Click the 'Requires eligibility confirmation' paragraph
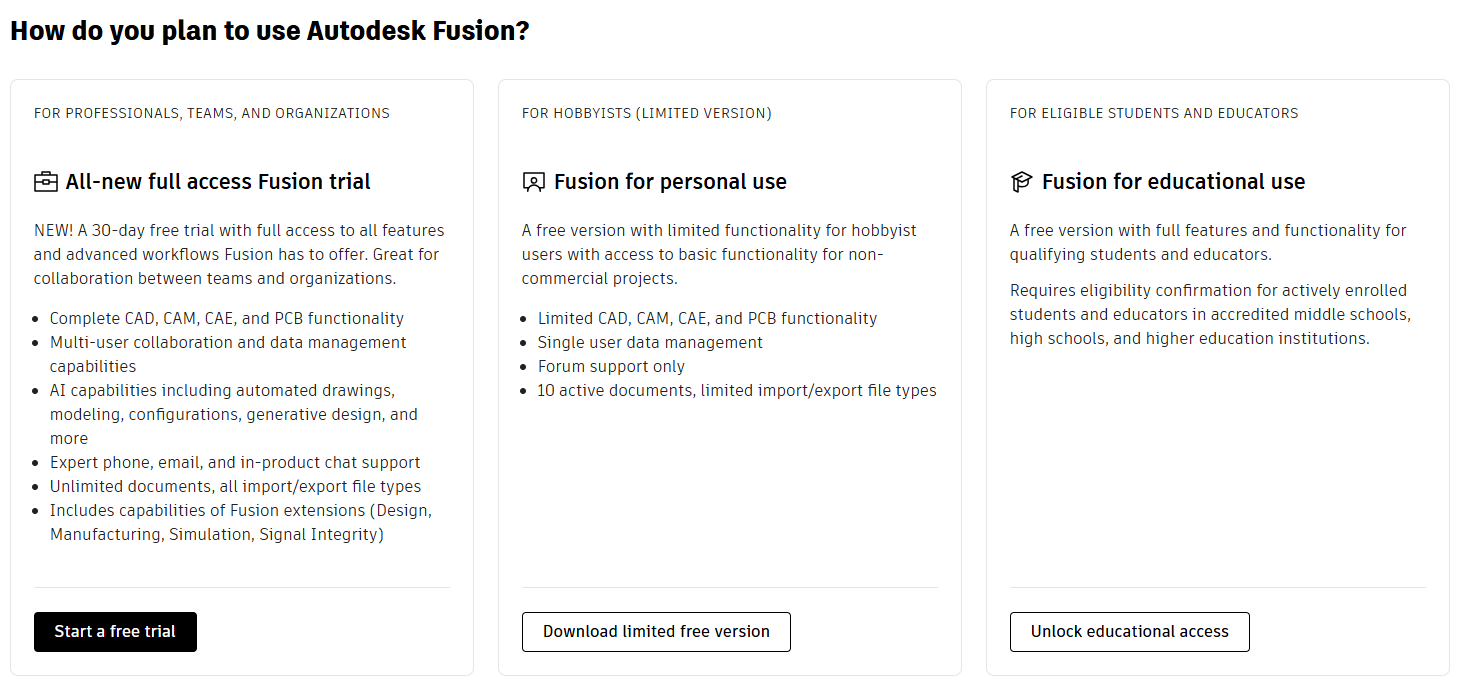This screenshot has width=1465, height=694. (x=1209, y=315)
